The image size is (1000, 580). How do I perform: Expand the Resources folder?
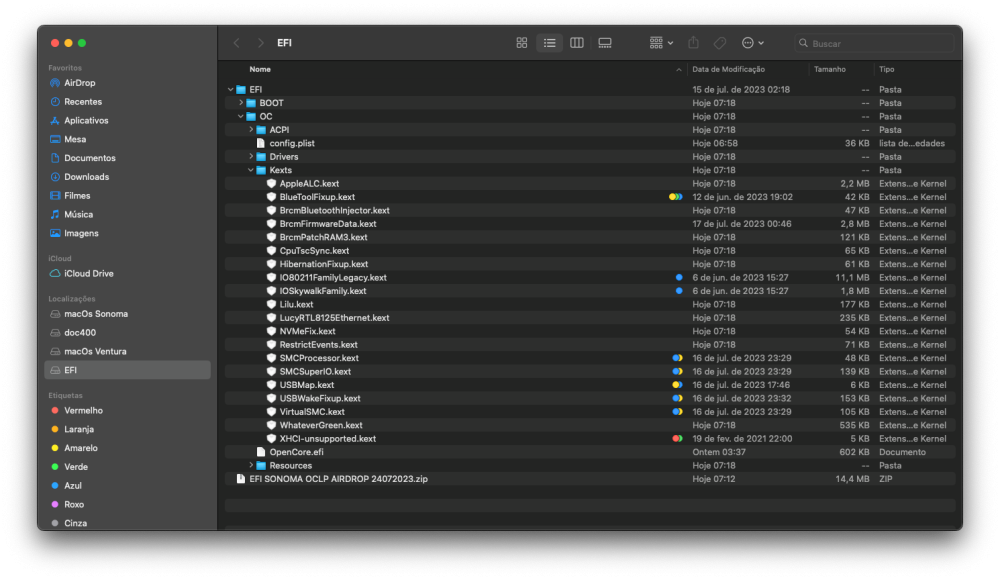[x=251, y=465]
